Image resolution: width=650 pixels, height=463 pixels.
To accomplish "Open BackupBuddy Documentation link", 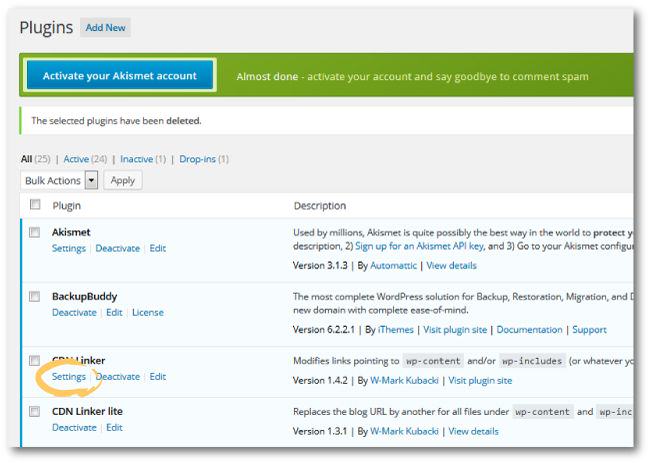I will point(529,330).
